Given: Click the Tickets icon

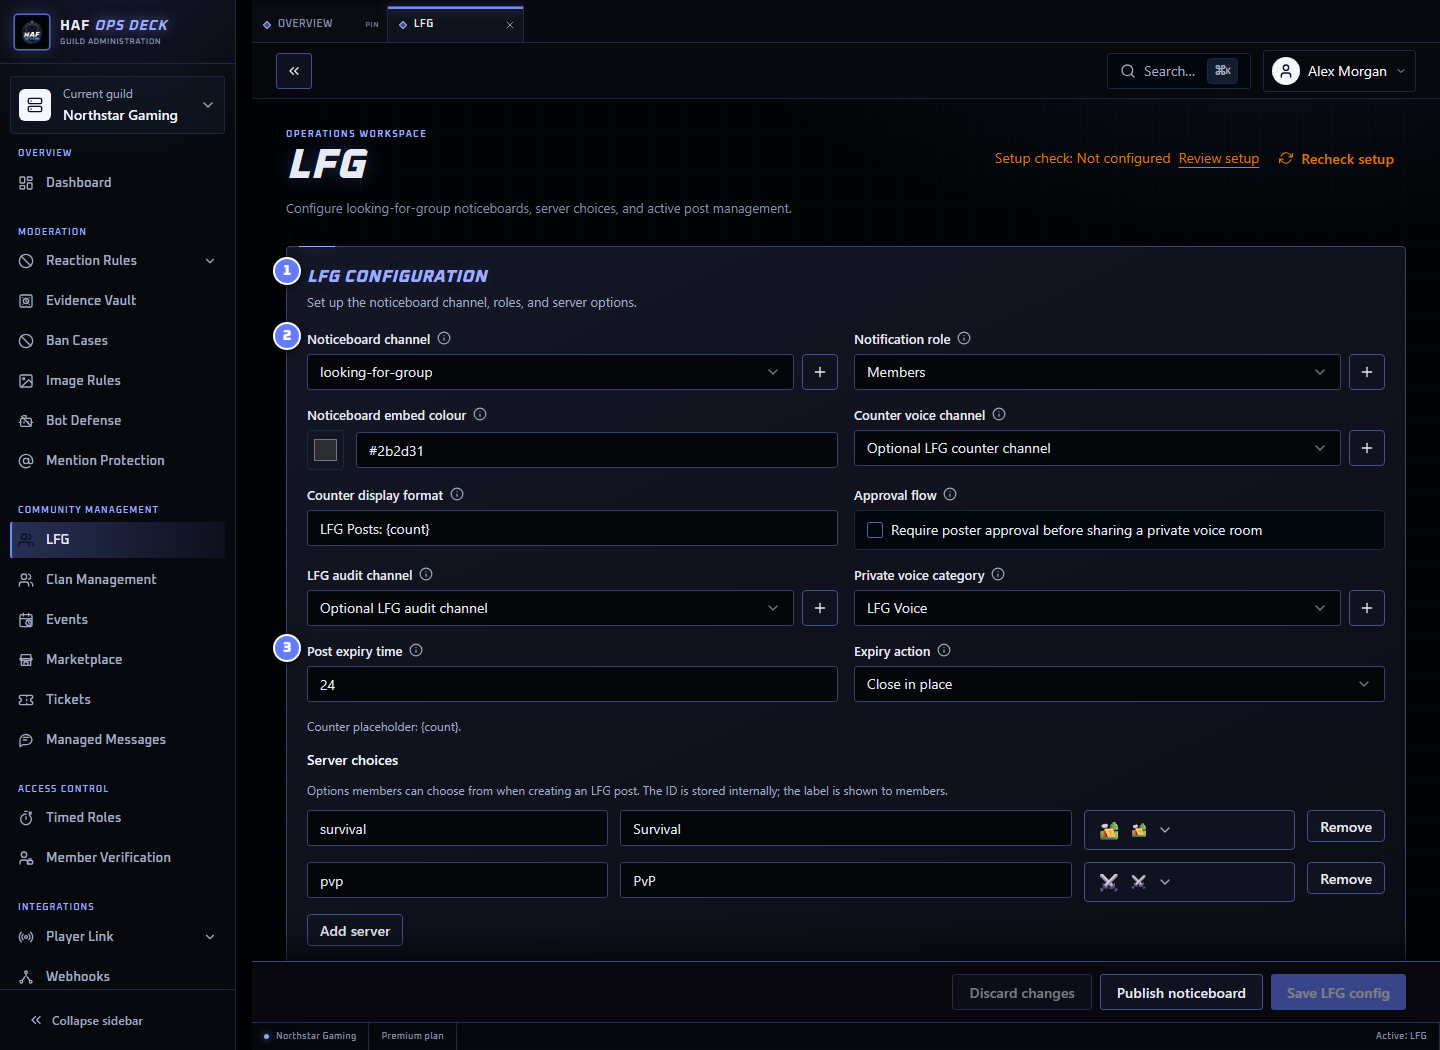Looking at the screenshot, I should 26,700.
